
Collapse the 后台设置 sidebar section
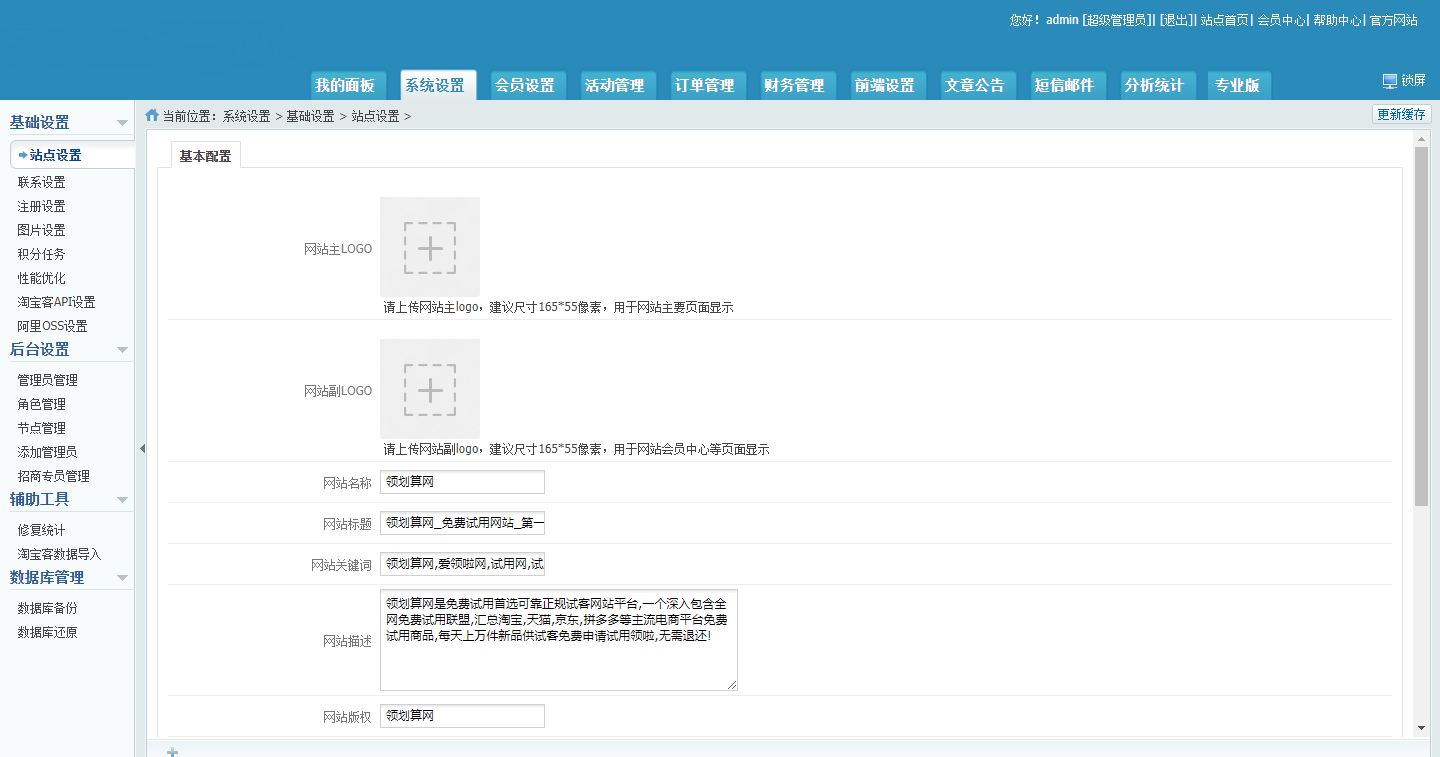tap(122, 350)
